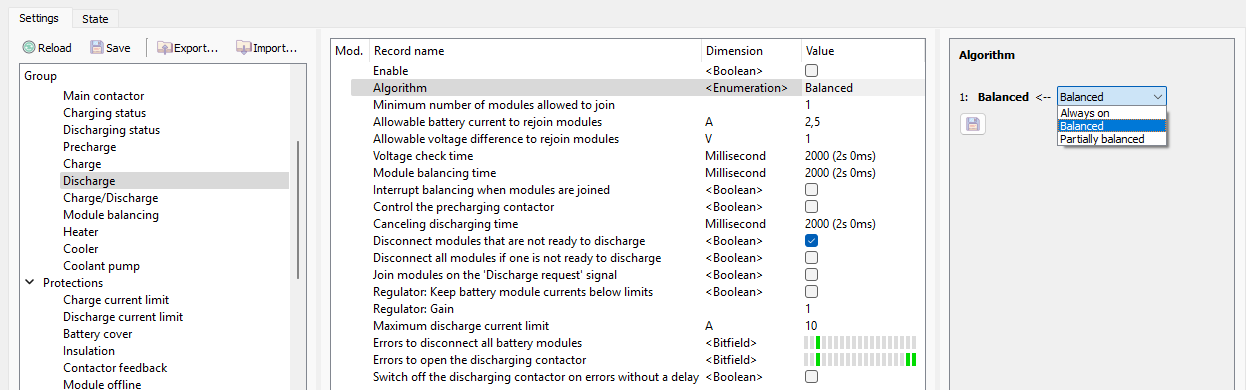Screen dimensions: 1246x390
Task: Select Charging status tree item
Action: [104, 113]
